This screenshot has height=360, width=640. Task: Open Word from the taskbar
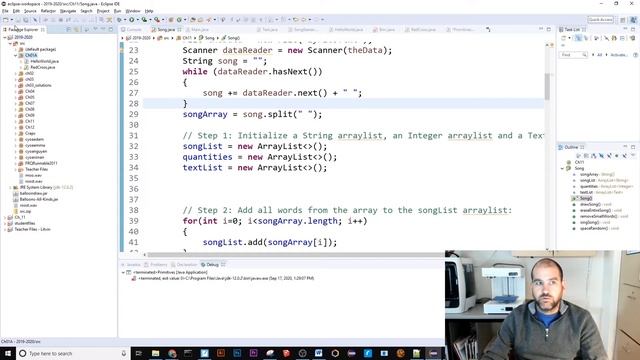point(319,353)
